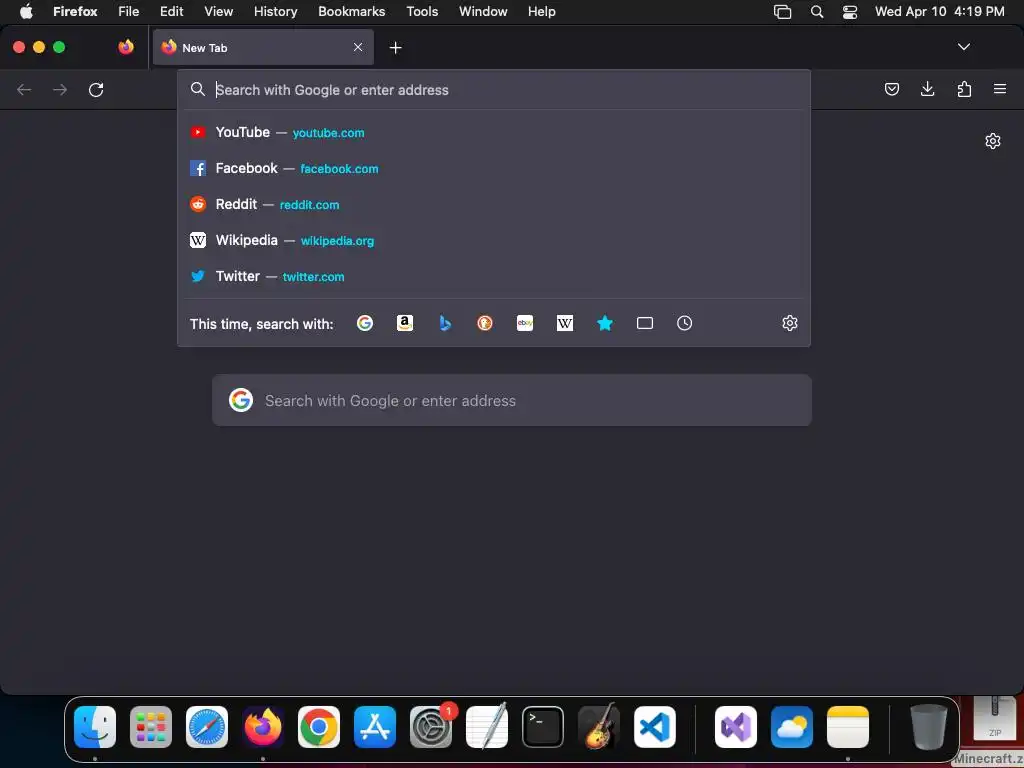Open the Extensions puzzle icon

click(x=964, y=89)
